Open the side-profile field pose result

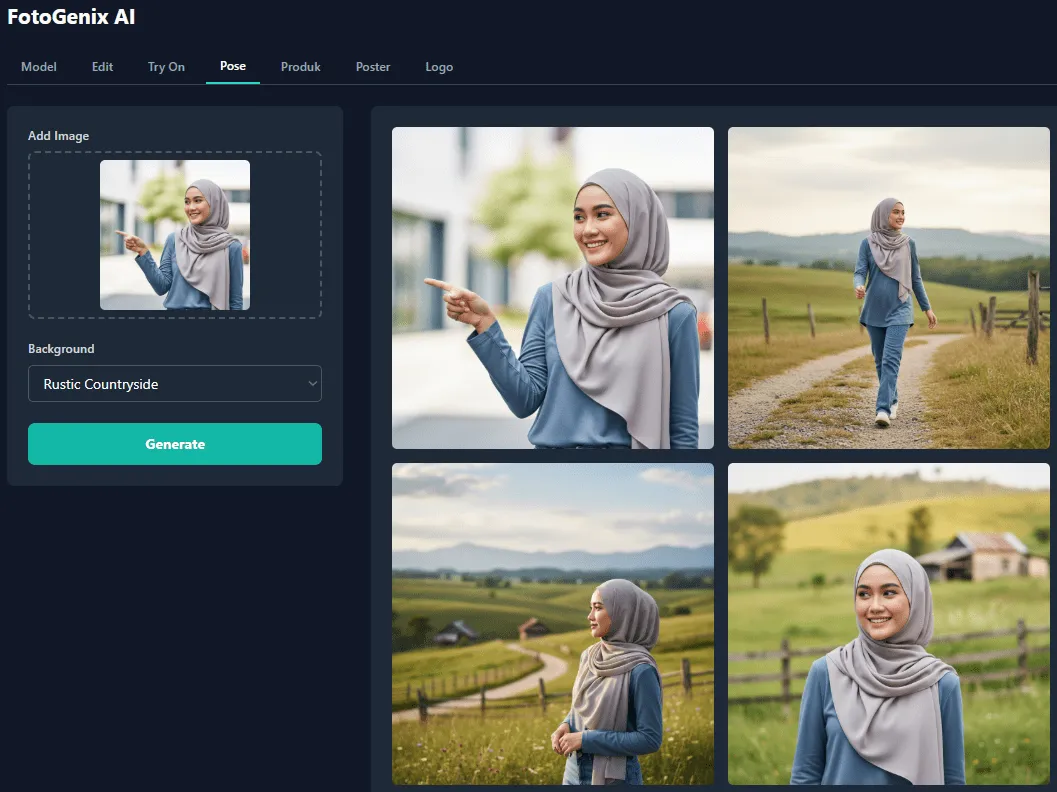tap(553, 624)
